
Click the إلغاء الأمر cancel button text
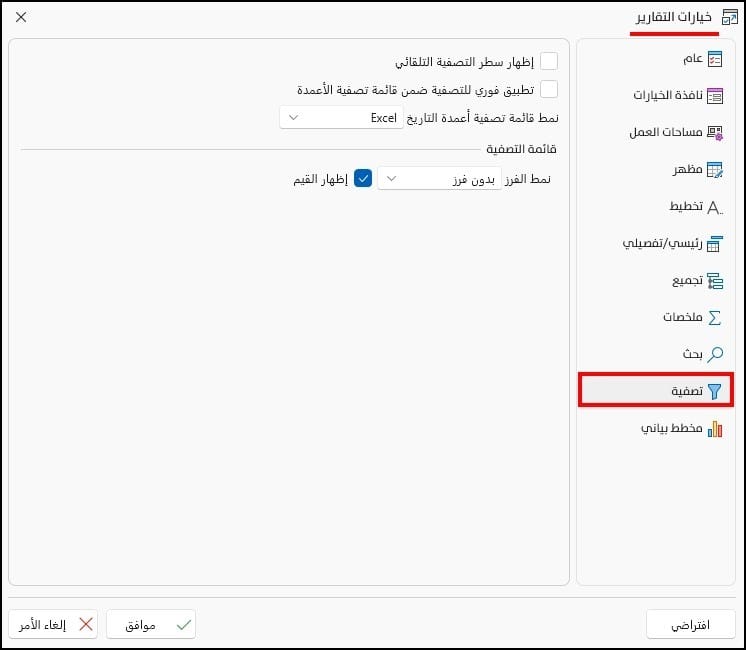pos(42,624)
